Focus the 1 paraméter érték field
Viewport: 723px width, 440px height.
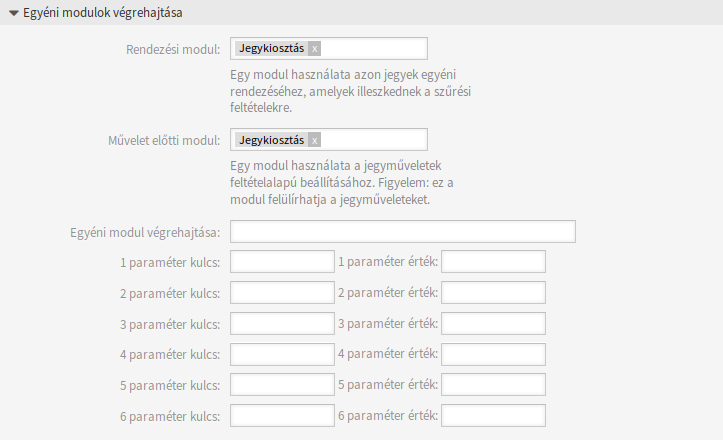[x=493, y=262]
